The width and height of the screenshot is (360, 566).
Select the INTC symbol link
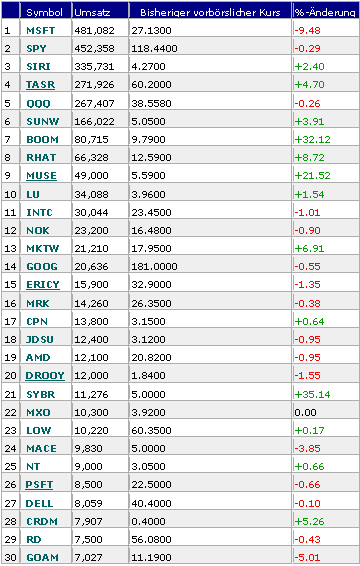[x=39, y=213]
